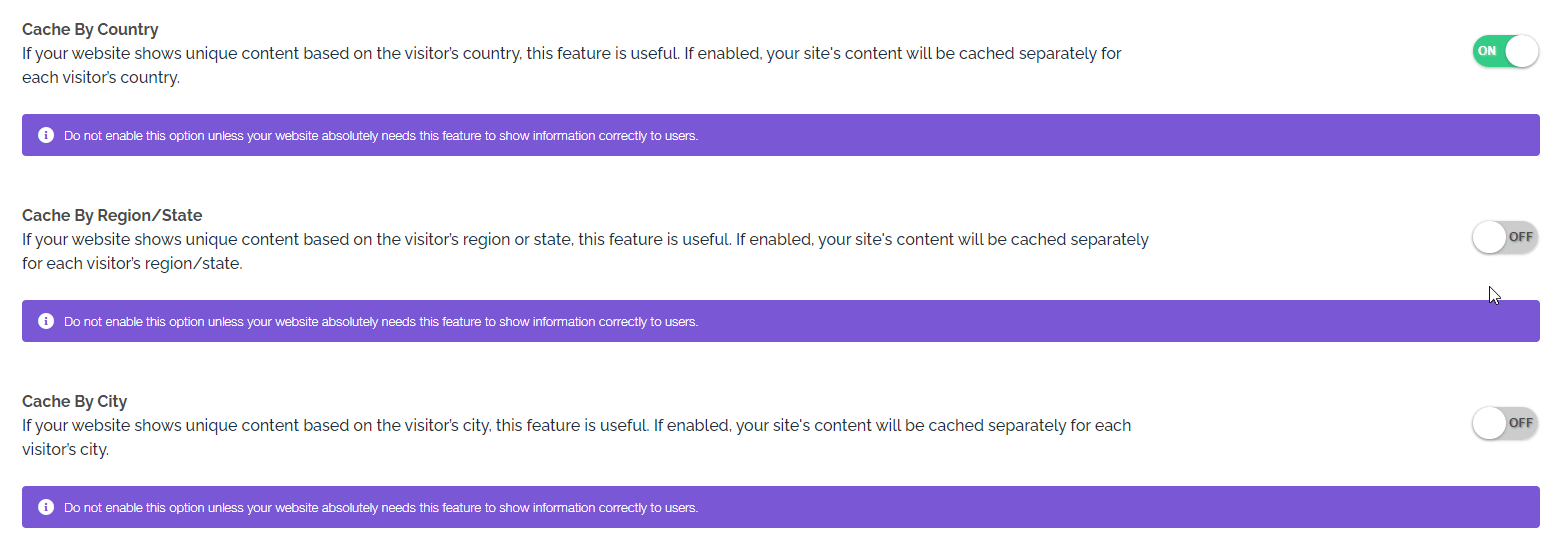This screenshot has height=545, width=1561.
Task: Click the "Cache By Region/State" heading
Action: 112,216
